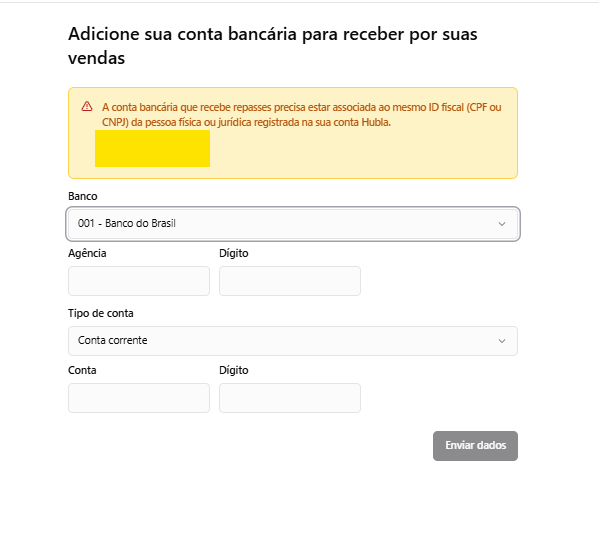Focus the Agência input field

click(139, 281)
